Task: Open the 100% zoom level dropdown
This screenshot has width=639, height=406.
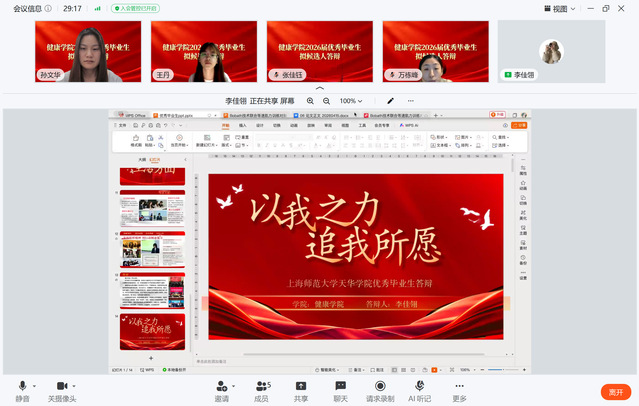Action: click(352, 101)
